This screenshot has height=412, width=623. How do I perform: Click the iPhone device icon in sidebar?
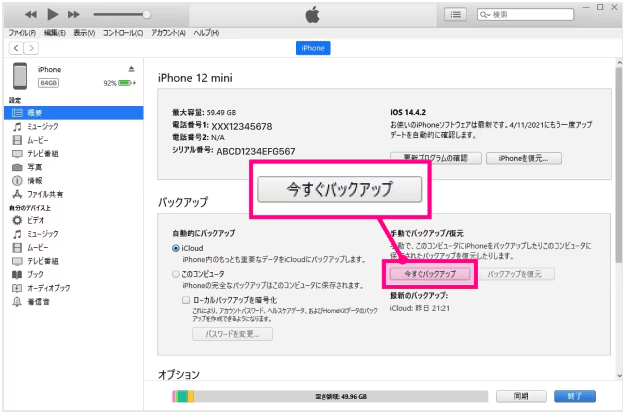click(x=20, y=76)
